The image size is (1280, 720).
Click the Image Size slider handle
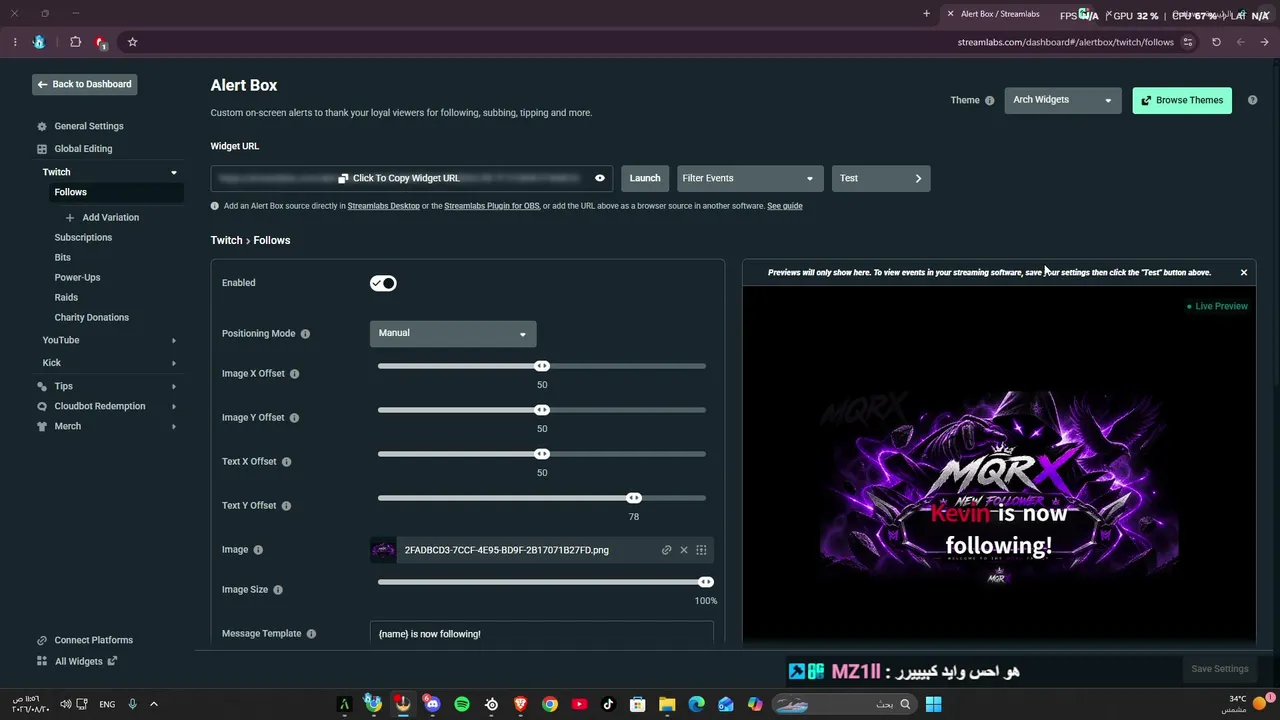(706, 582)
